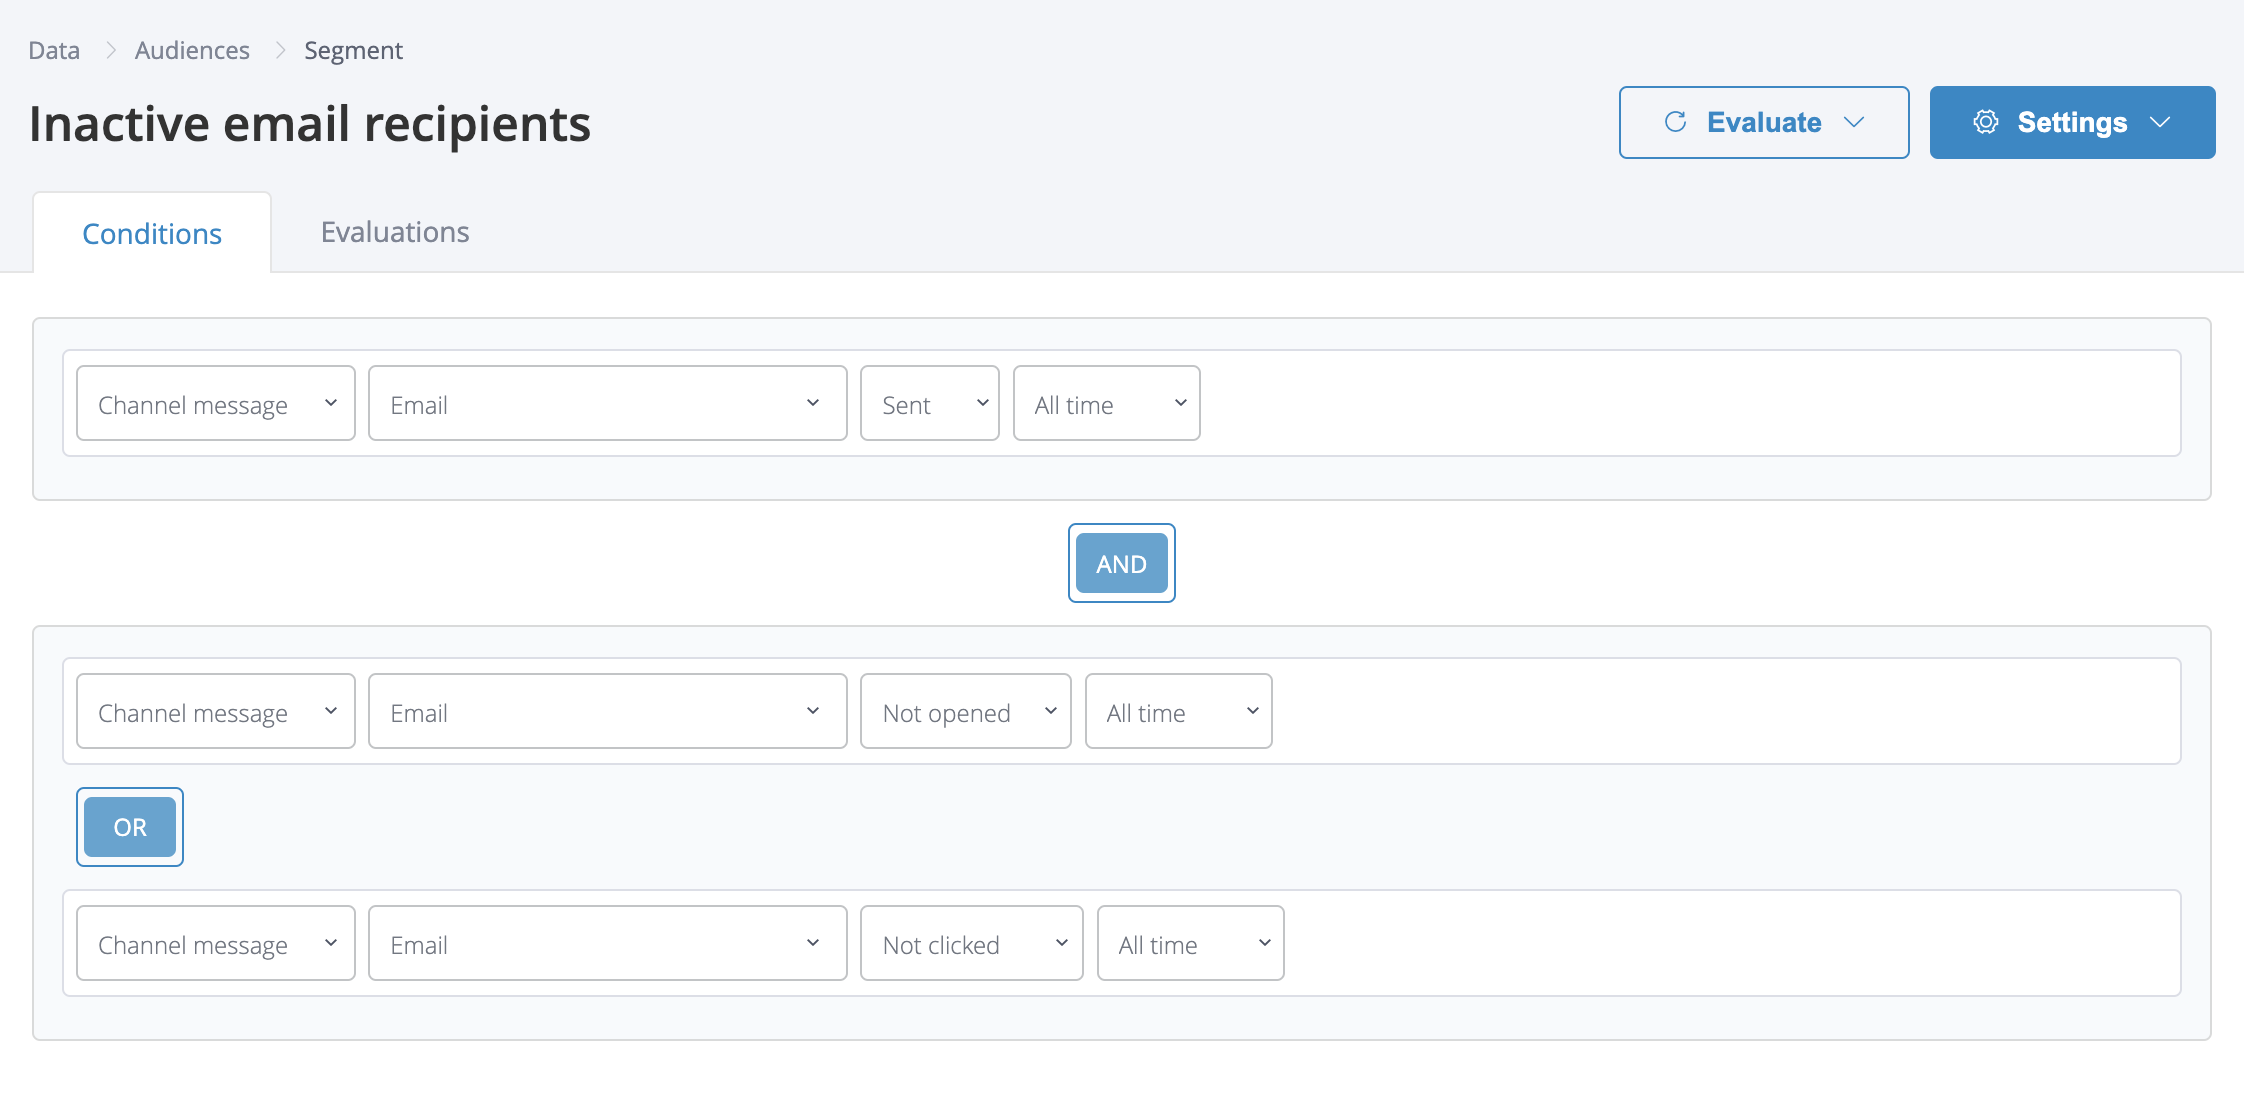The height and width of the screenshot is (1094, 2244).
Task: Go to Data in breadcrumb
Action: pyautogui.click(x=54, y=50)
